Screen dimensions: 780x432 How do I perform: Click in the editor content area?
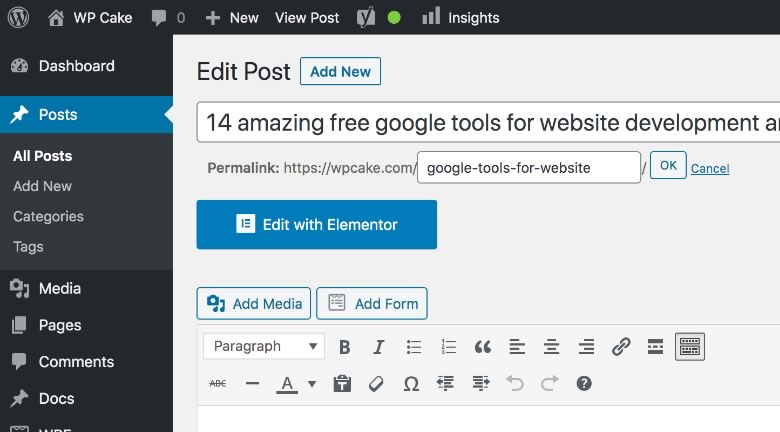tap(488, 419)
